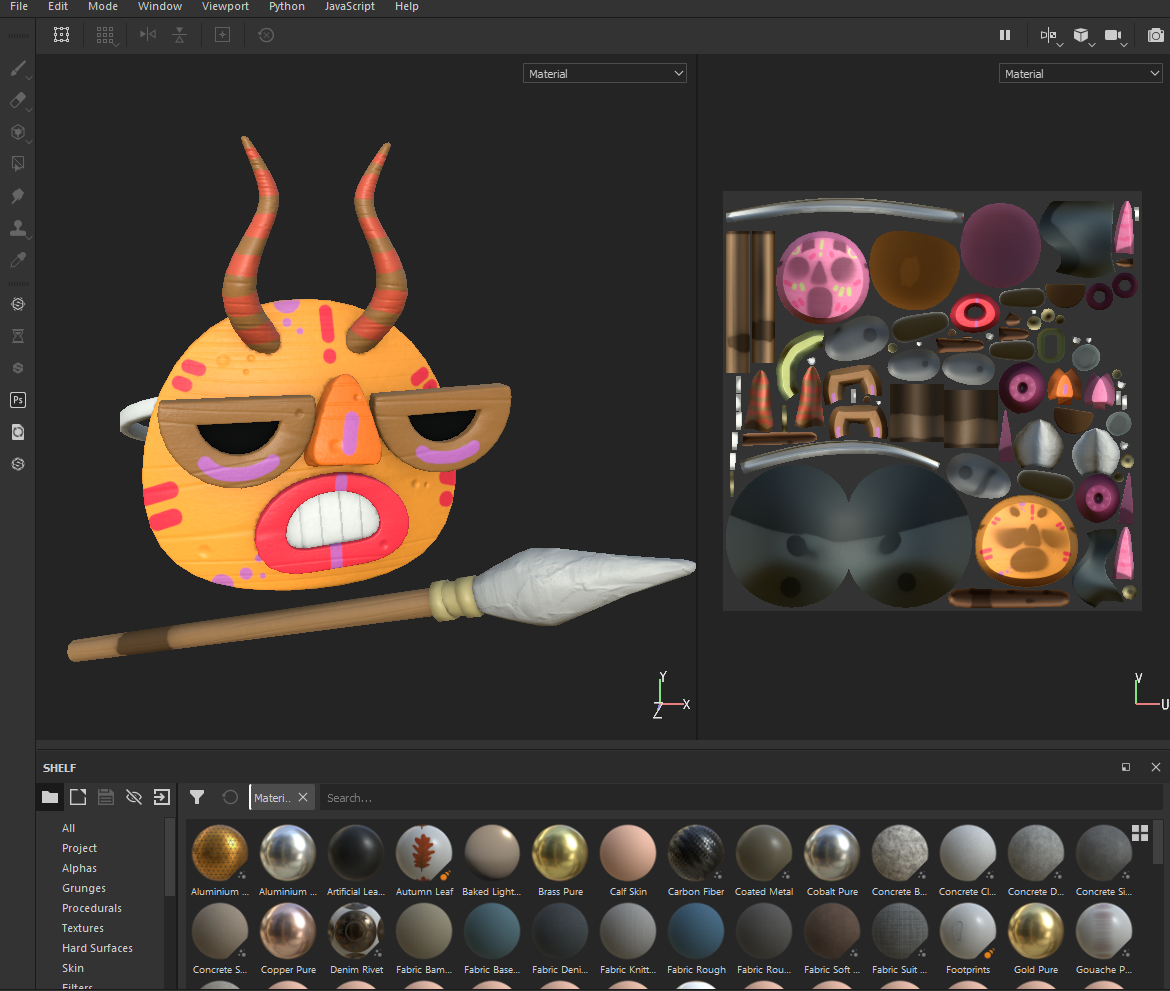
Task: Open the 3D viewport Material dropdown
Action: [604, 74]
